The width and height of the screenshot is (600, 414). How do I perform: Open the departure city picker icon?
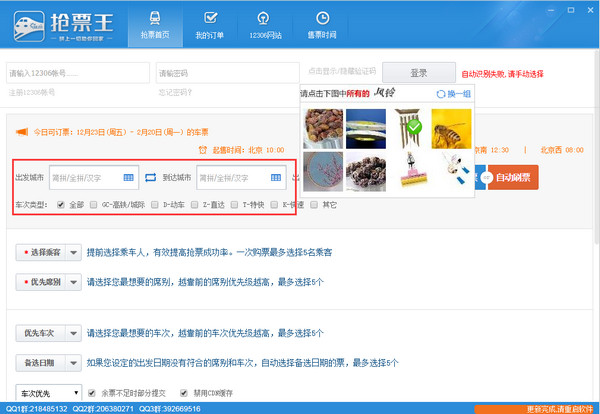tap(129, 178)
